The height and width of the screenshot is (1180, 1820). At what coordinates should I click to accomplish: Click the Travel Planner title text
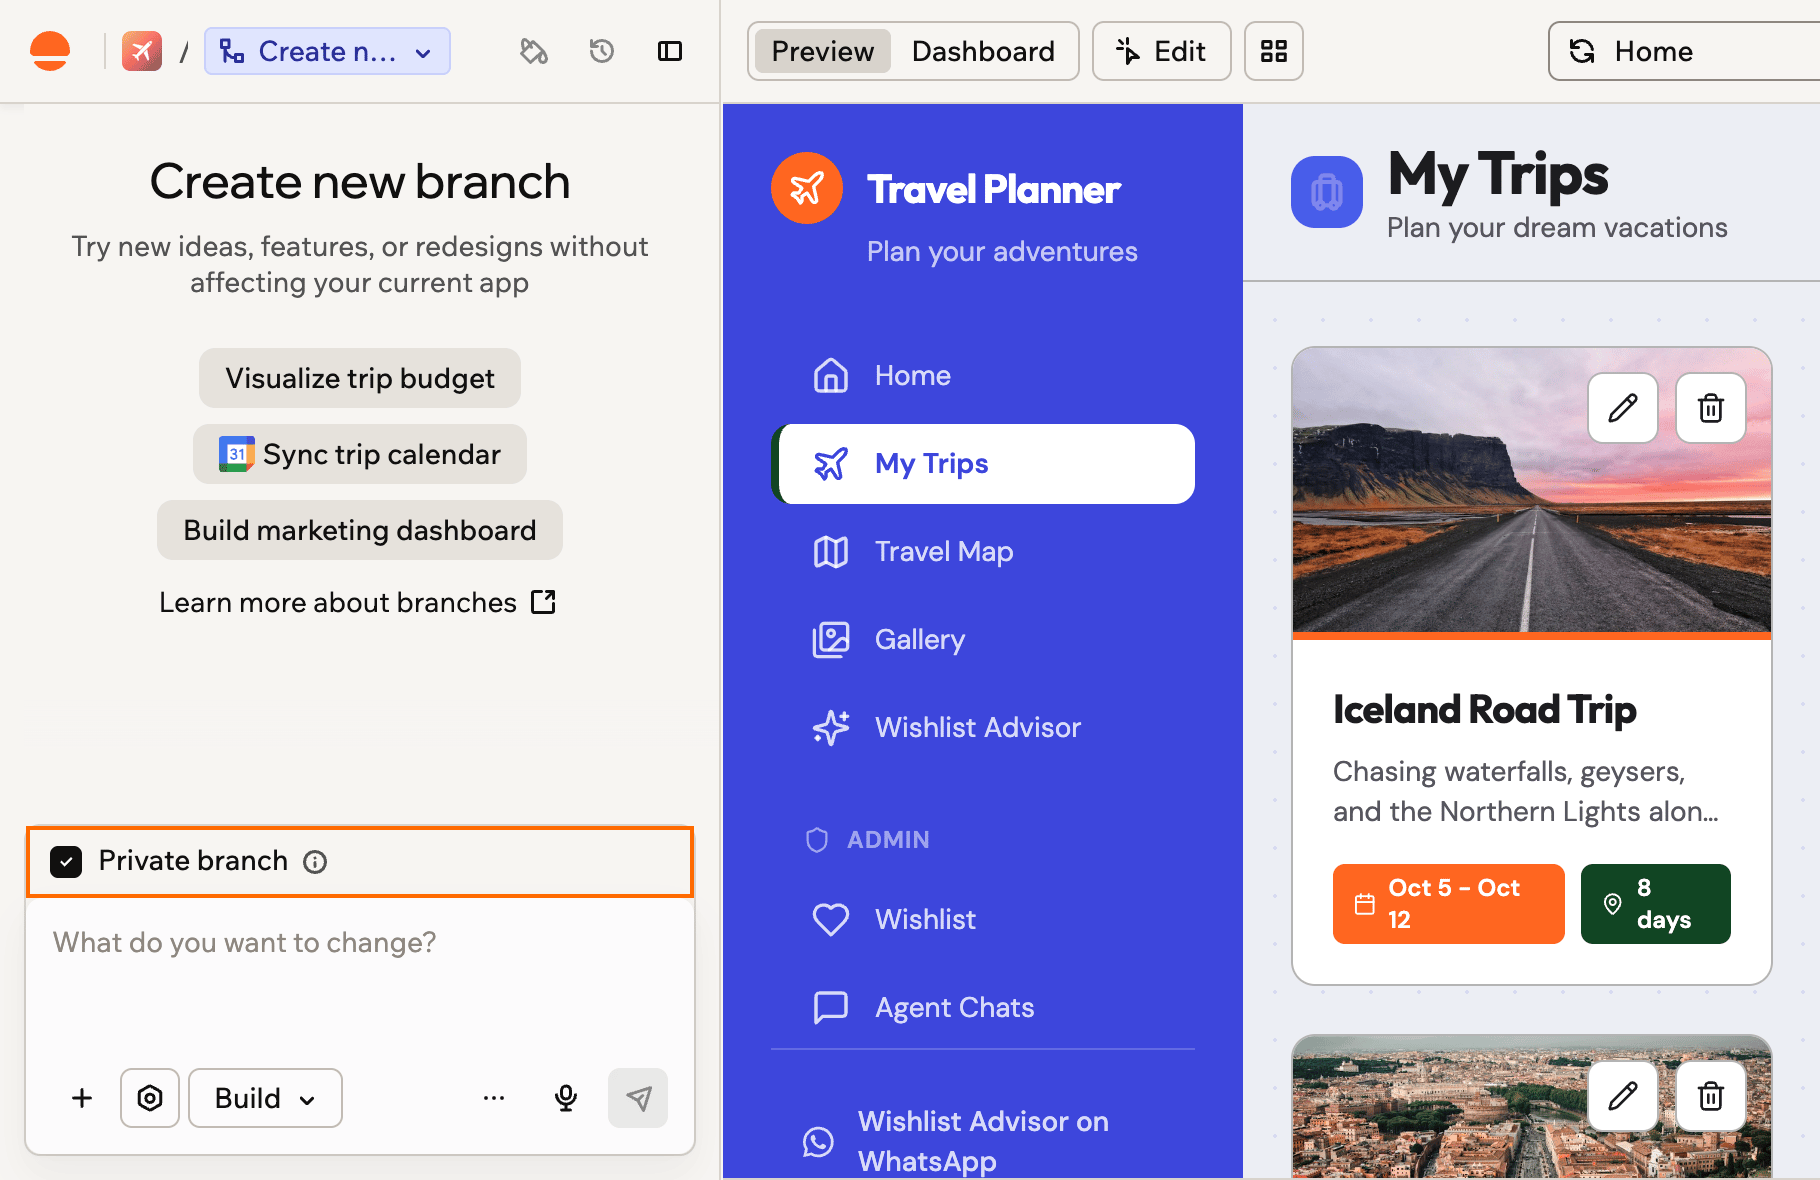[x=993, y=190]
